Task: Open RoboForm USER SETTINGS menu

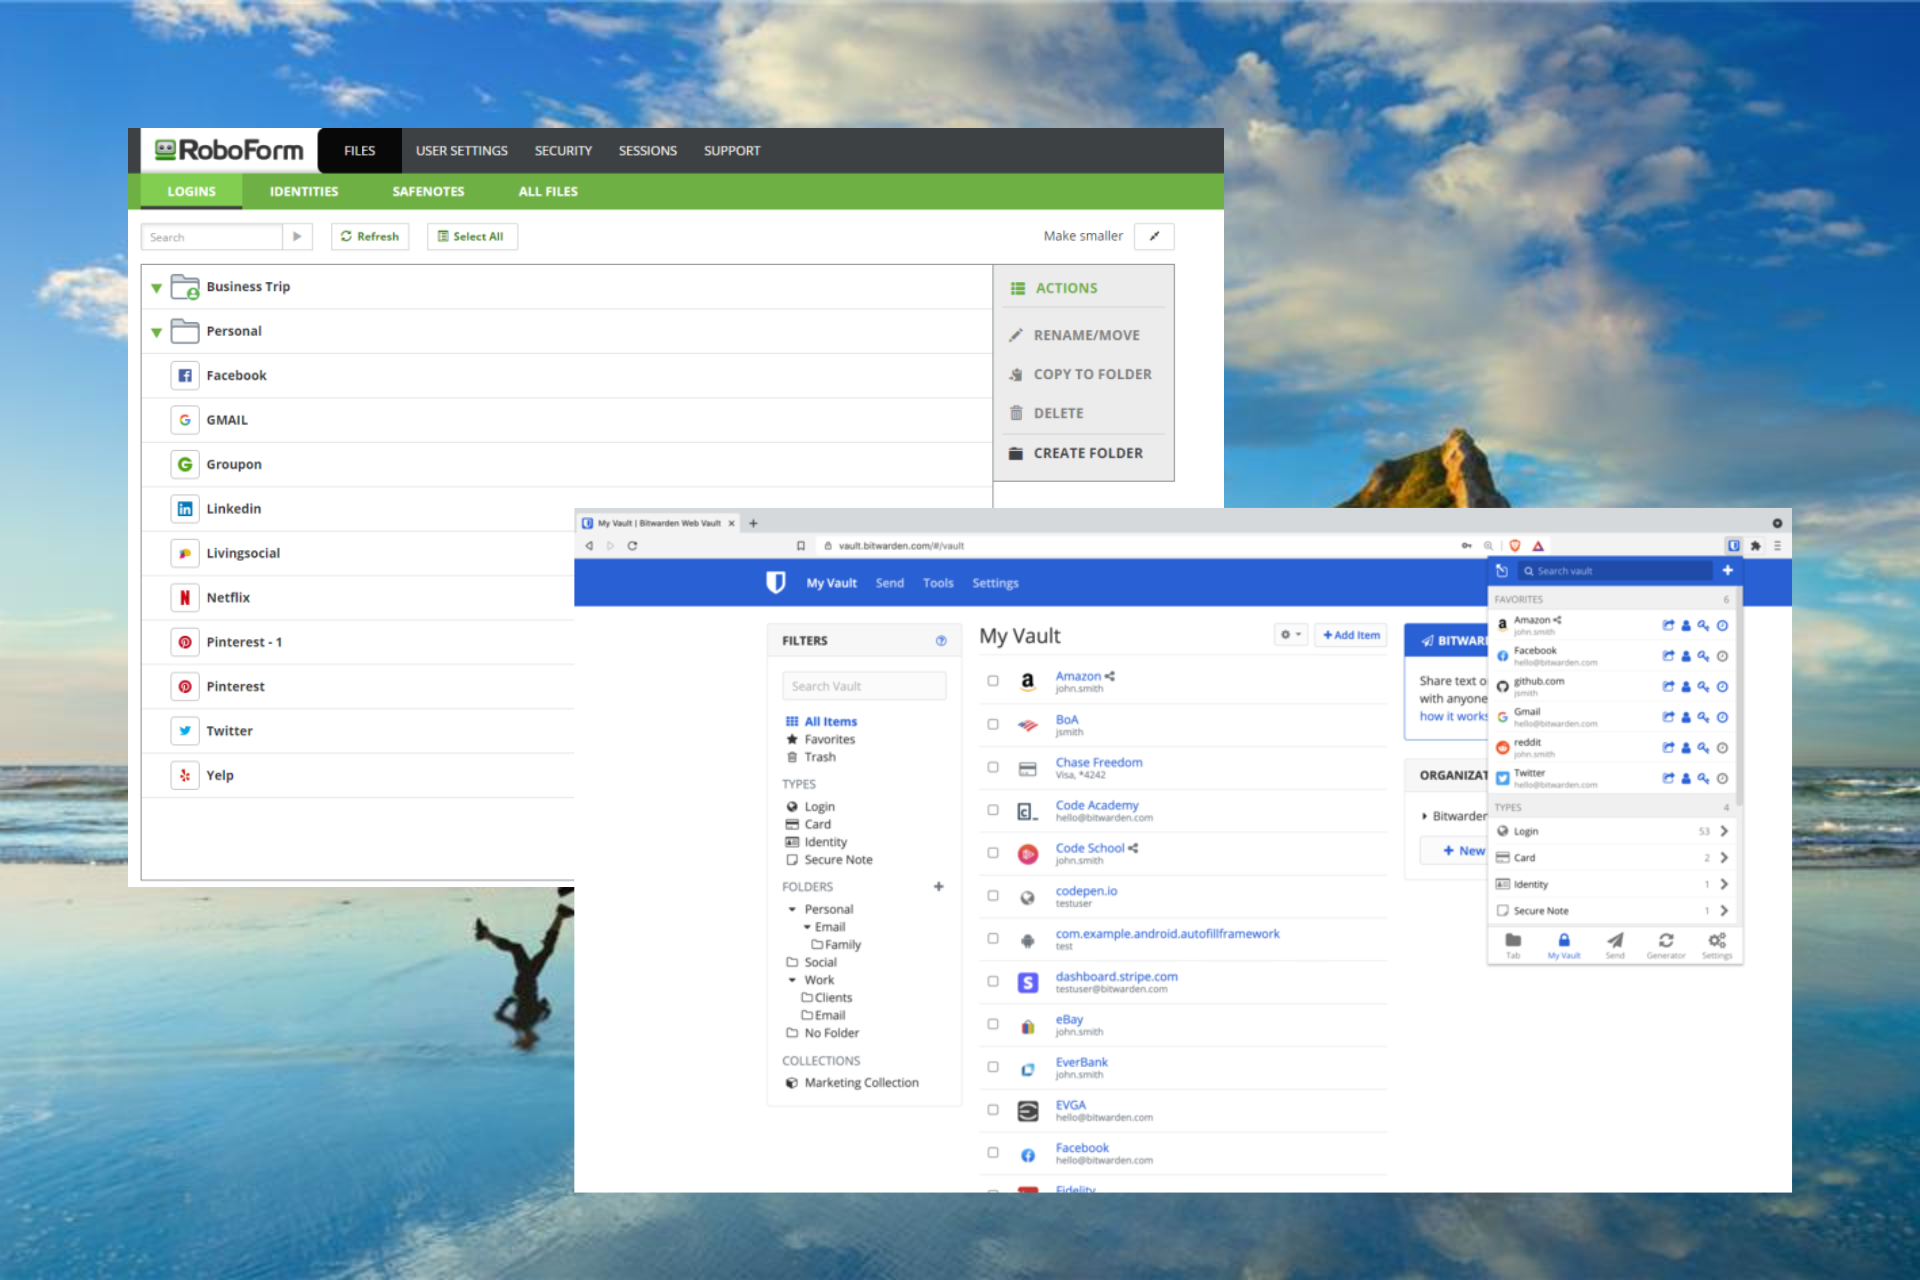Action: point(462,151)
